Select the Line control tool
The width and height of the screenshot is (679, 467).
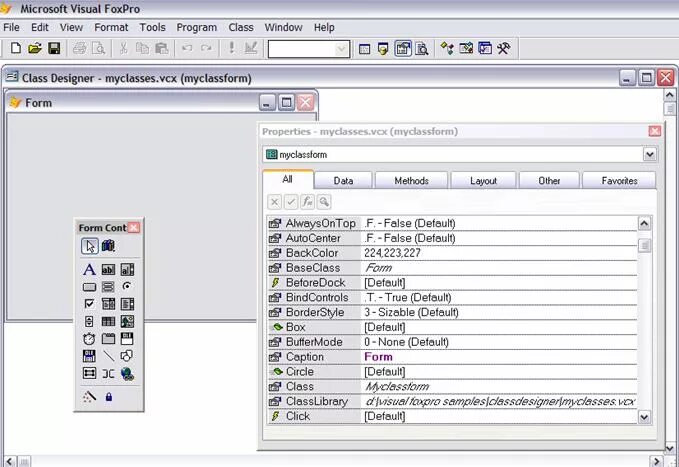108,356
